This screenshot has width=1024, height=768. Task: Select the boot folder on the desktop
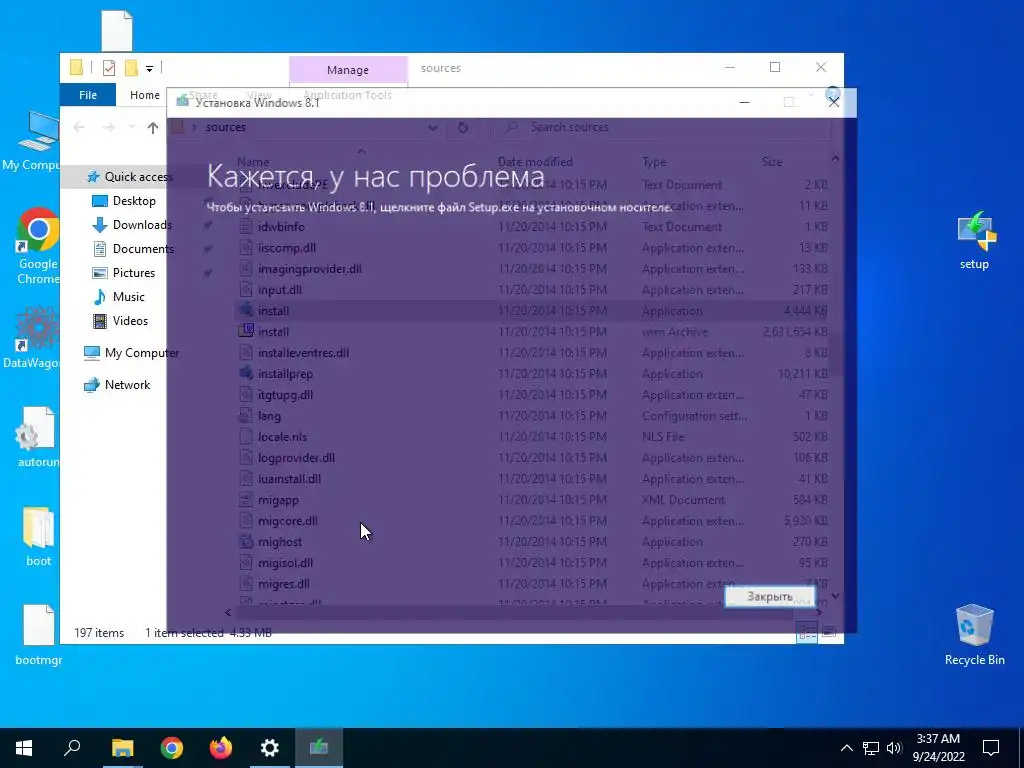pos(39,536)
